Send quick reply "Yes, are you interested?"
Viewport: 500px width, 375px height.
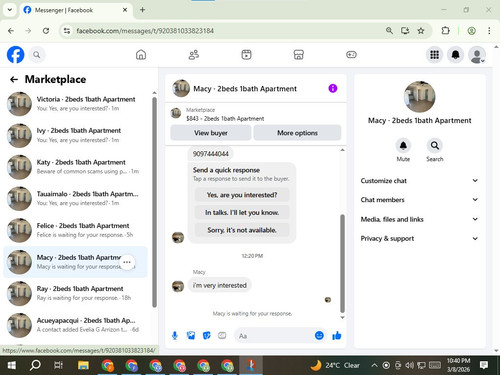coord(242,195)
